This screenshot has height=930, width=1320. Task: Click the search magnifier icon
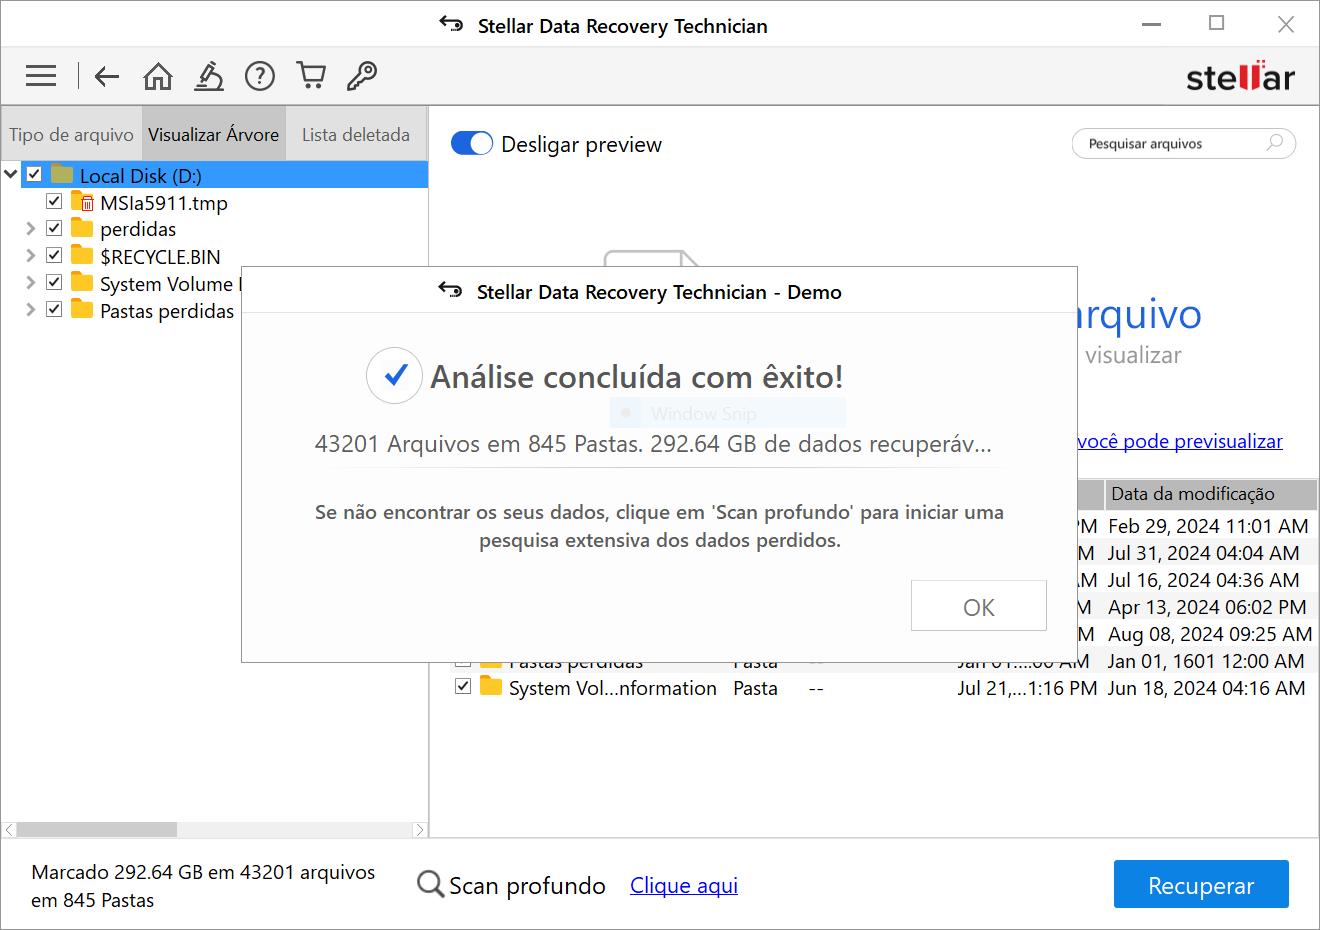coord(1275,143)
